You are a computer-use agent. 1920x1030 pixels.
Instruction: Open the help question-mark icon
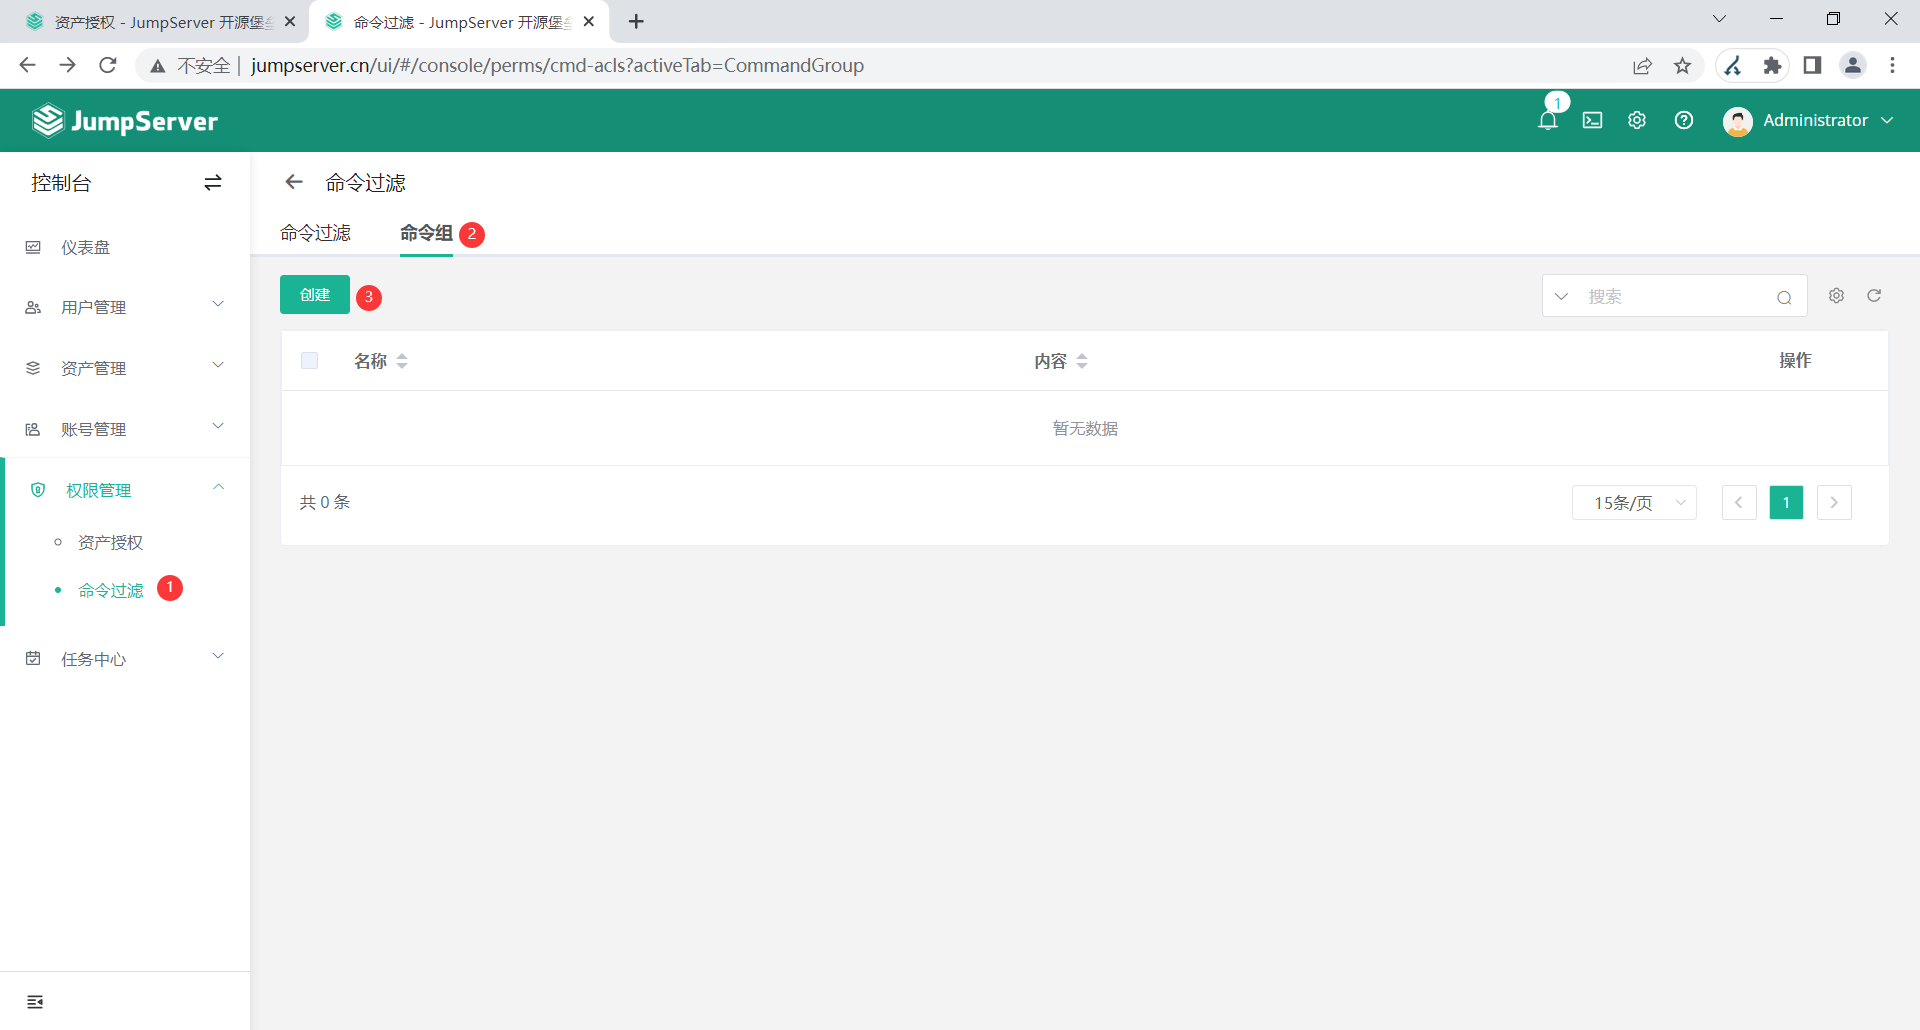(1684, 120)
